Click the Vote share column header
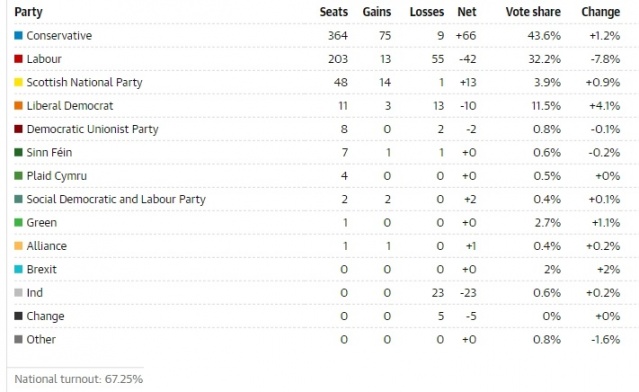Image resolution: width=639 pixels, height=392 pixels. pyautogui.click(x=533, y=12)
